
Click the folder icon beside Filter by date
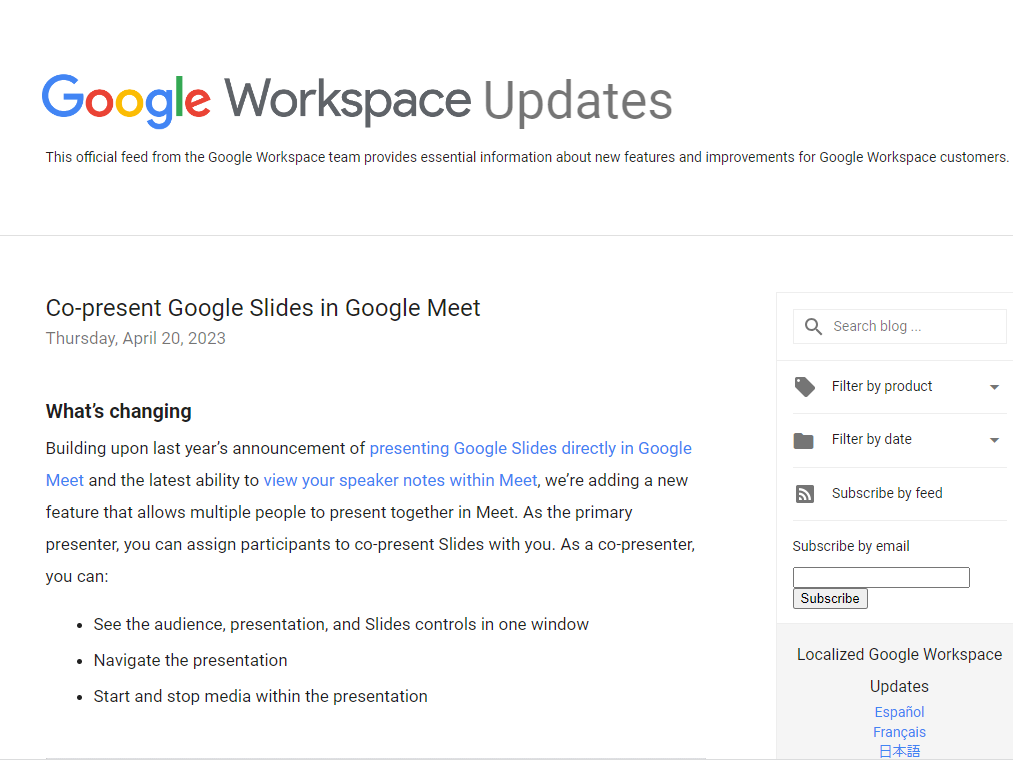pos(805,440)
